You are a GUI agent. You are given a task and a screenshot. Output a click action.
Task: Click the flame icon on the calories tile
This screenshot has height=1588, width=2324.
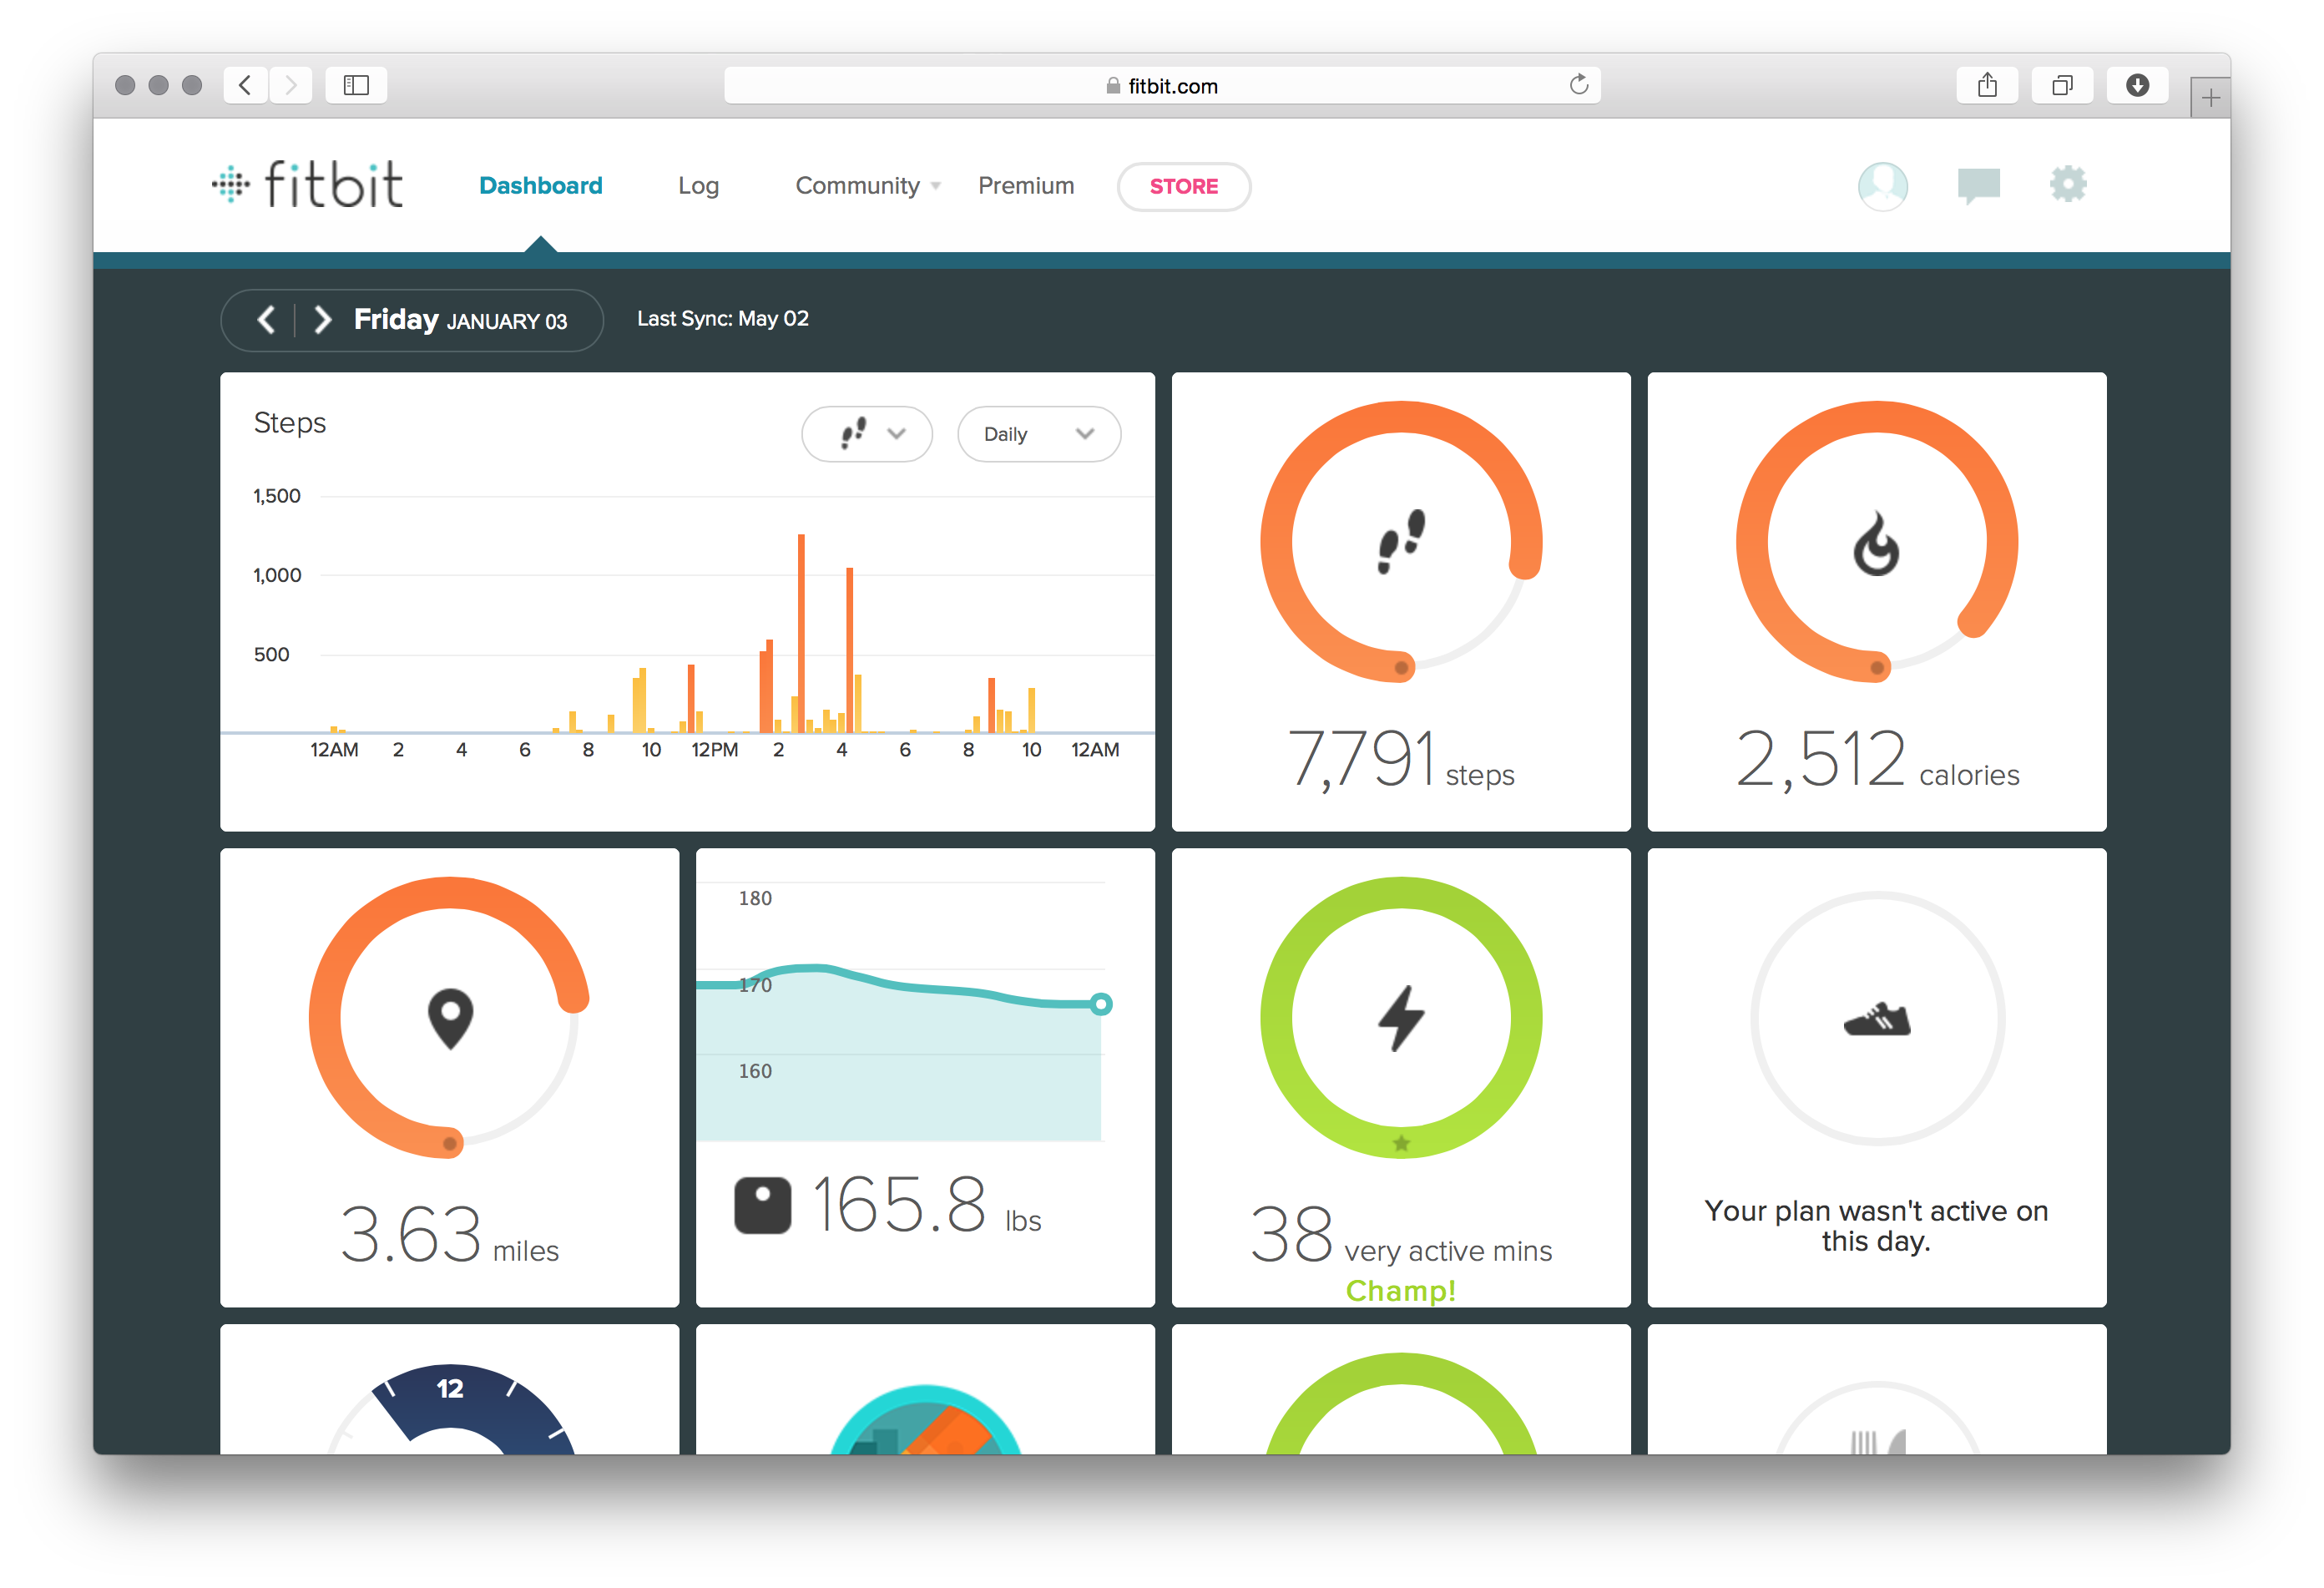(1875, 545)
